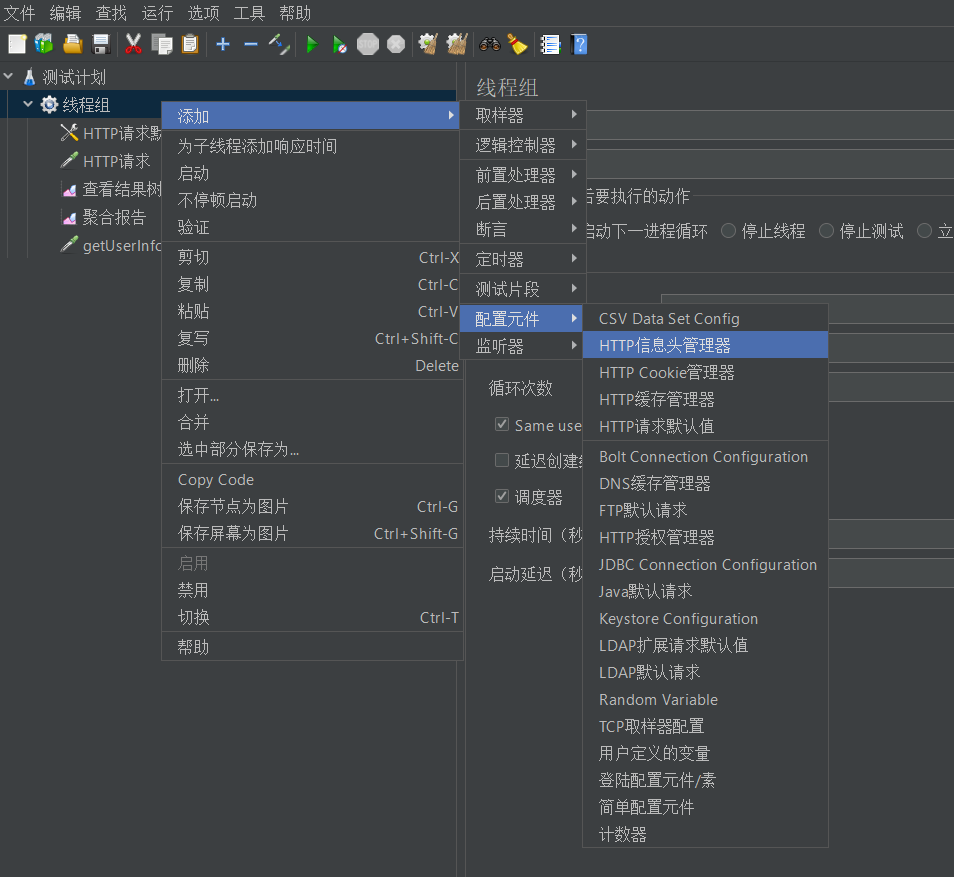Click Copy Code context entry

coord(312,480)
